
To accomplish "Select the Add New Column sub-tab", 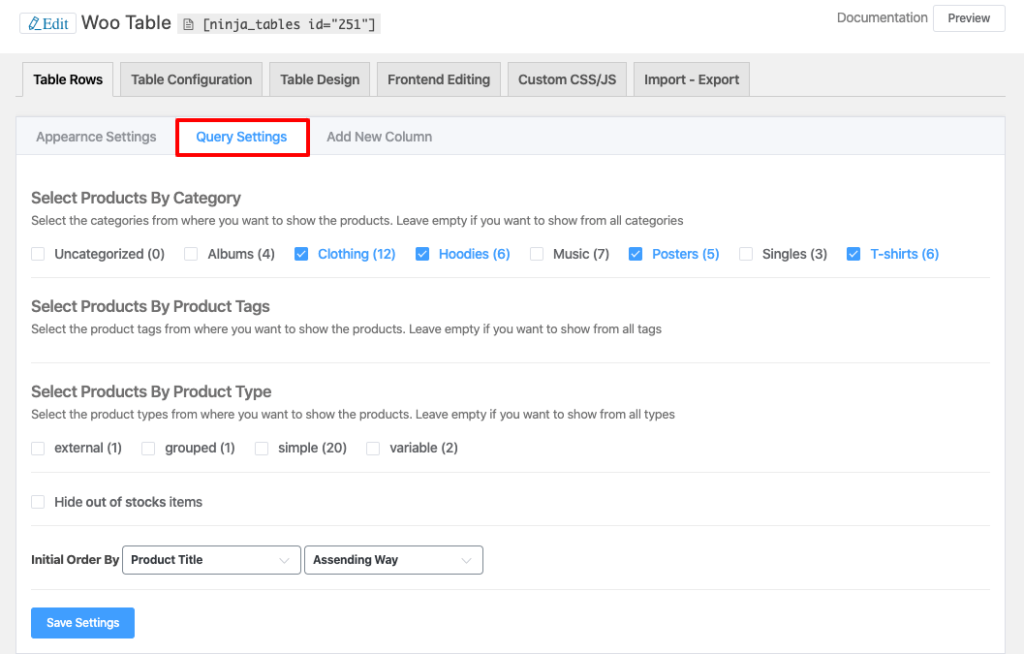I will 379,137.
